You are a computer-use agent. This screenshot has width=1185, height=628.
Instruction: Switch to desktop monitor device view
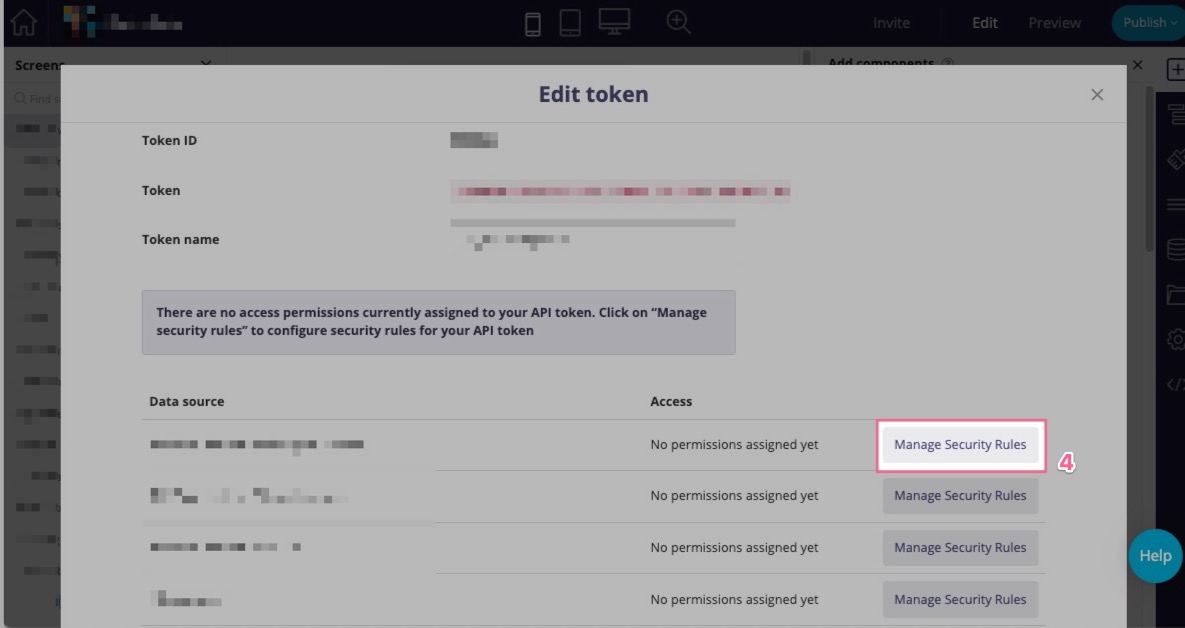click(x=614, y=22)
